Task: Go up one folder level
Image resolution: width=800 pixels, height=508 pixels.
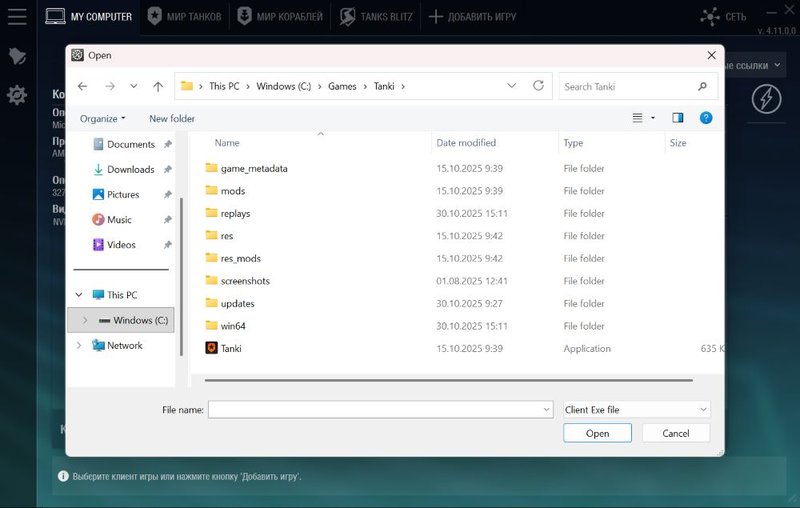Action: pos(158,86)
